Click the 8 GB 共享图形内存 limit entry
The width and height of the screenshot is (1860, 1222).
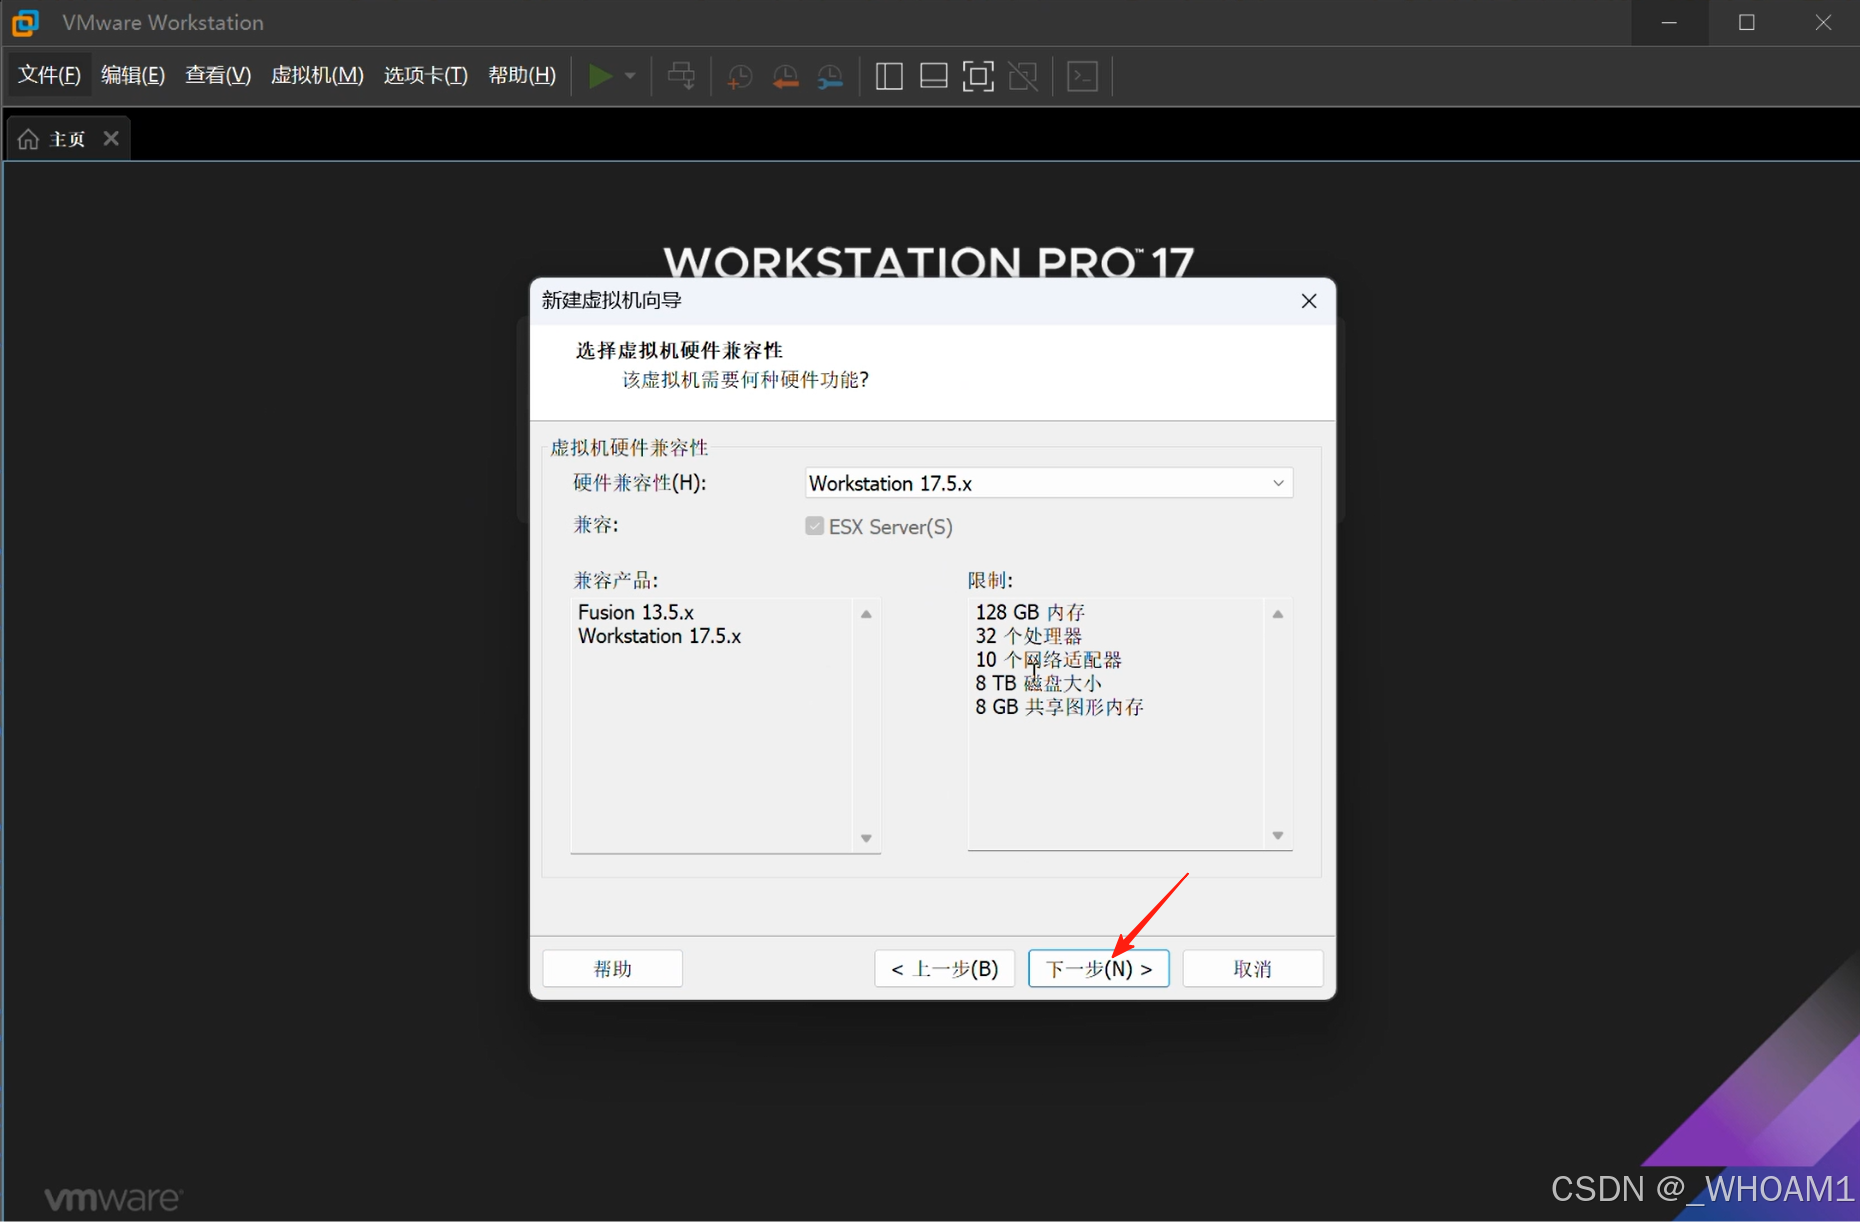click(x=1059, y=707)
